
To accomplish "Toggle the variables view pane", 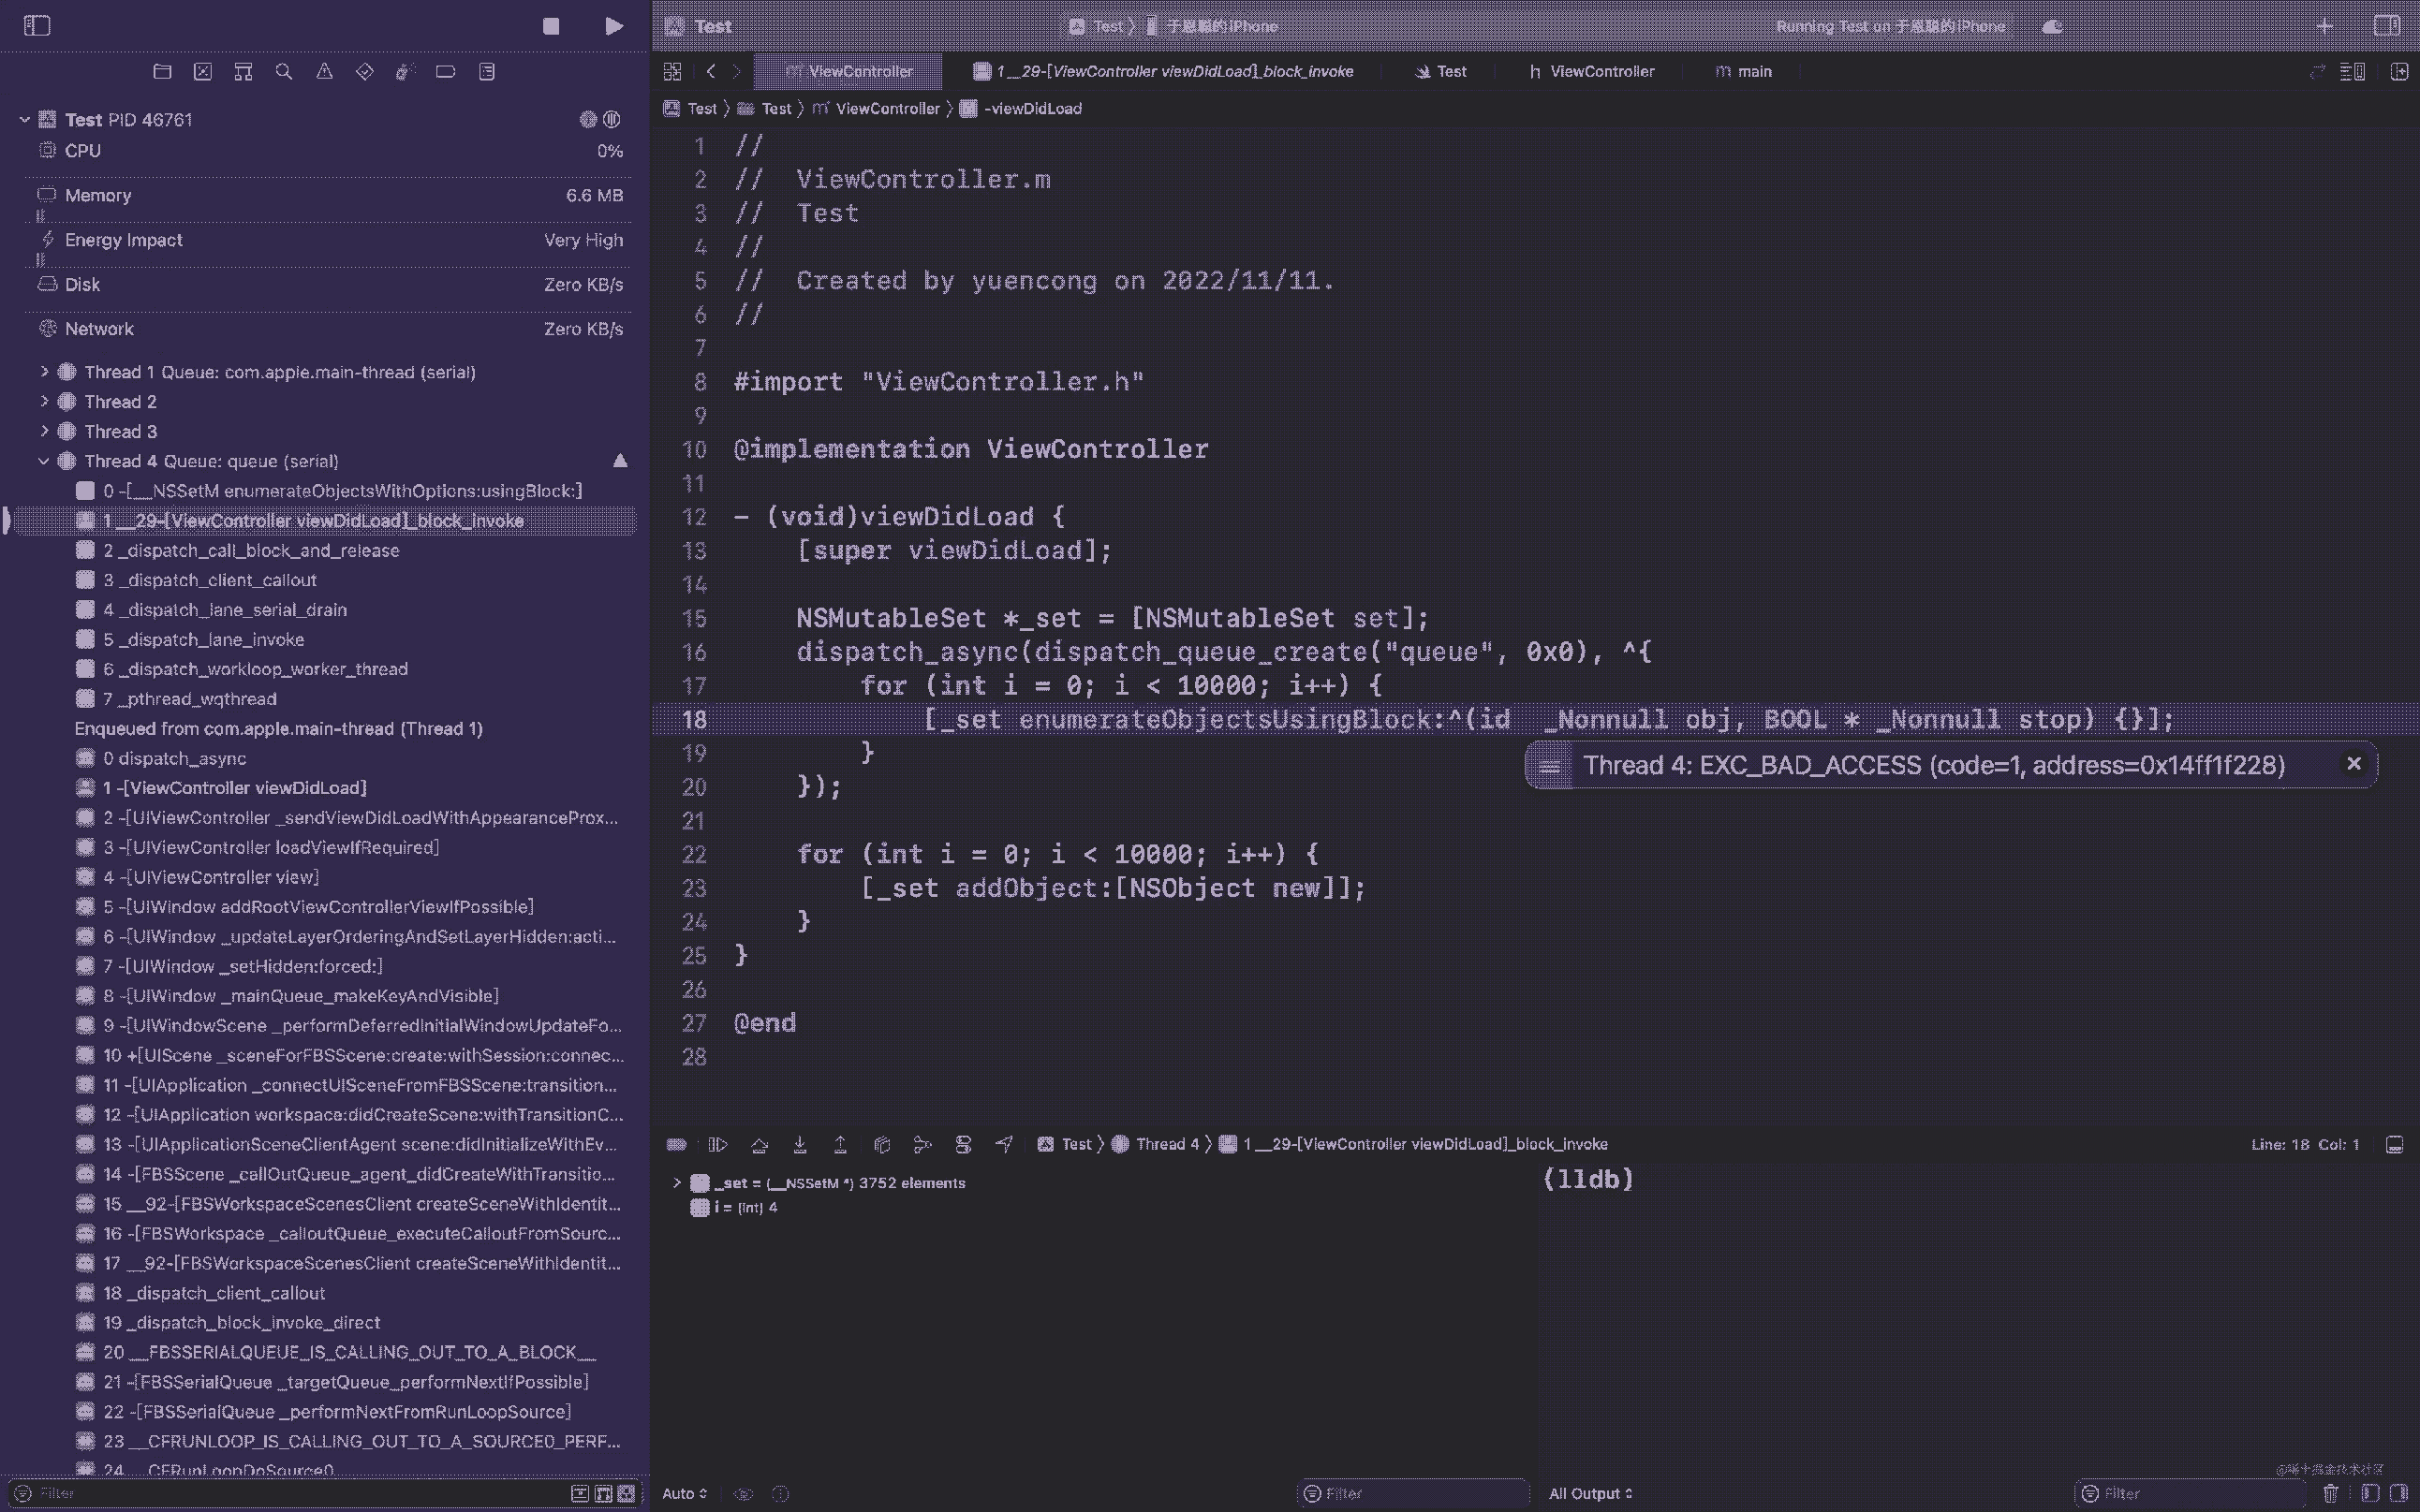I will click(2370, 1493).
